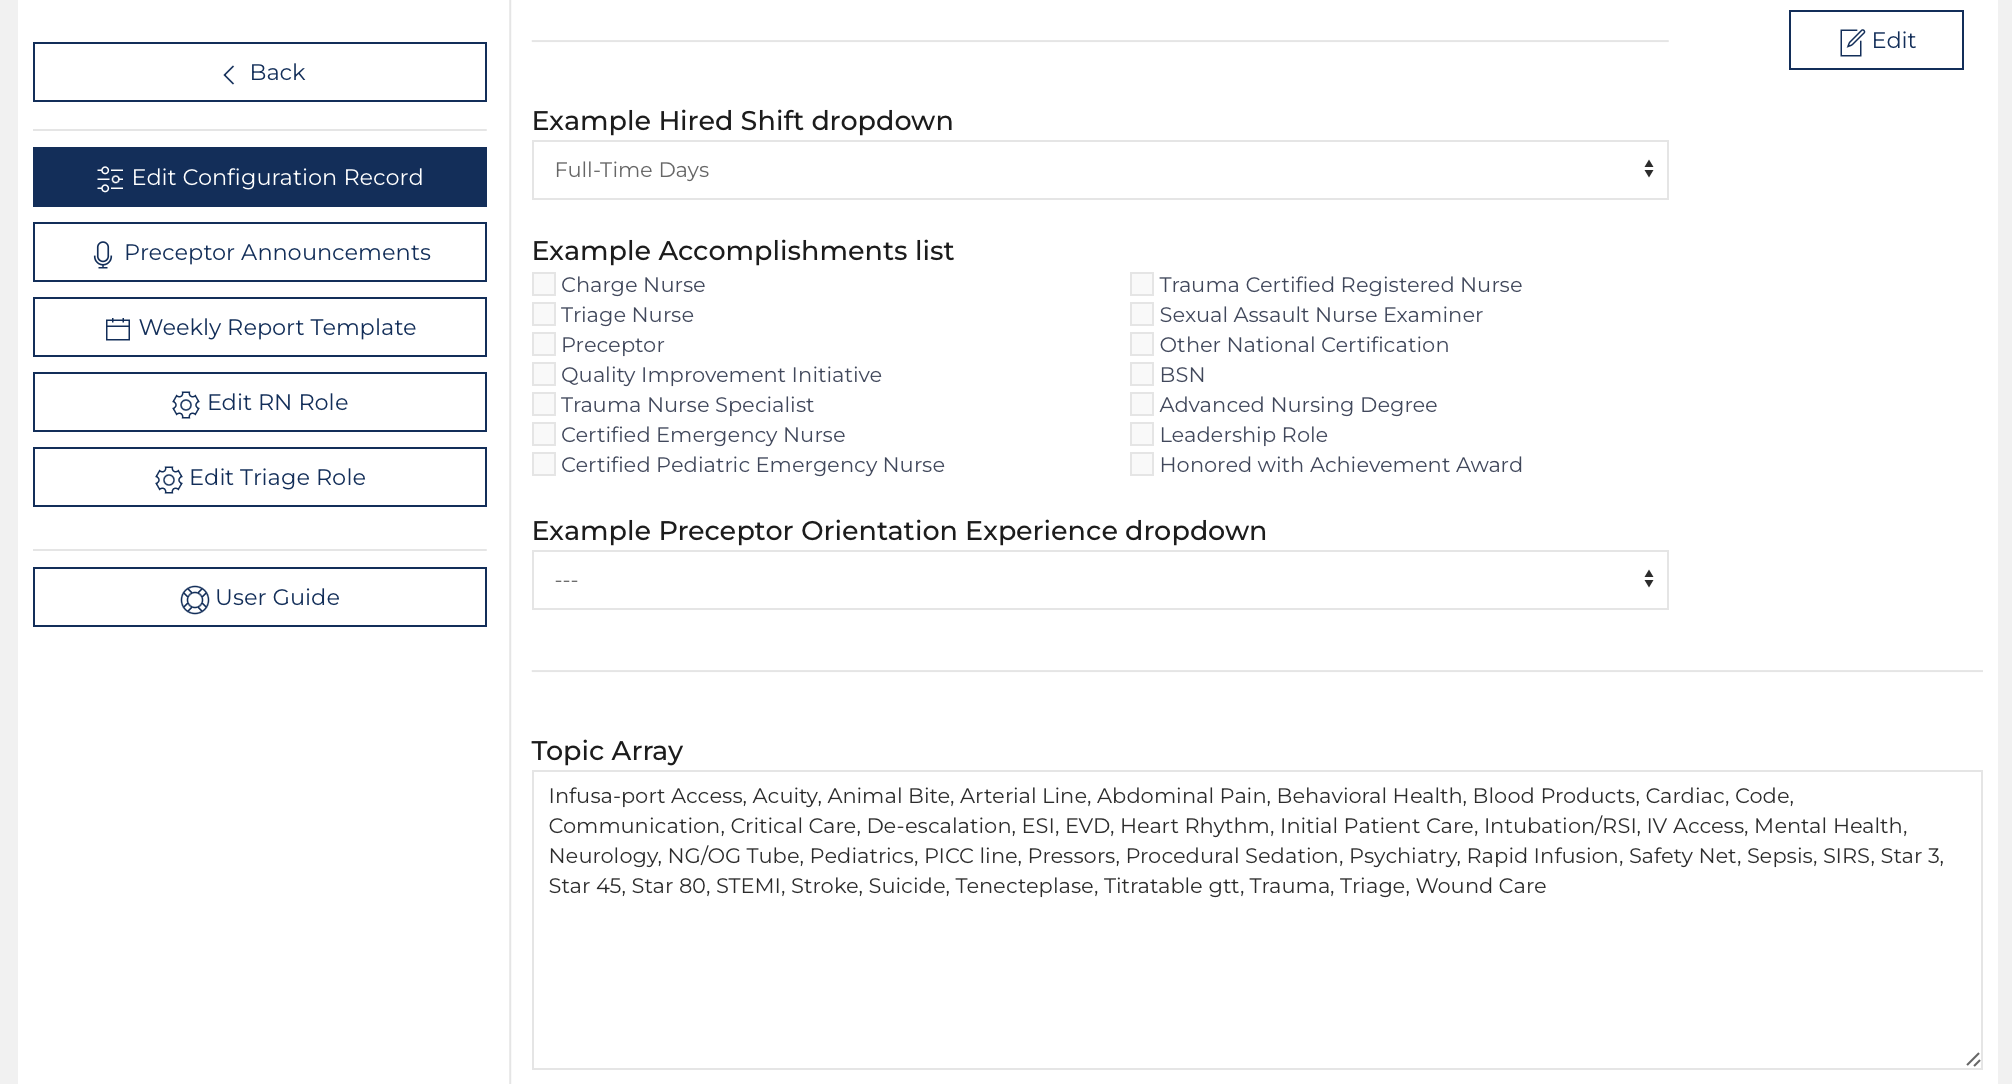Expand the Preceptor Orientation Experience dropdown
Viewport: 2012px width, 1084px height.
coord(1099,580)
